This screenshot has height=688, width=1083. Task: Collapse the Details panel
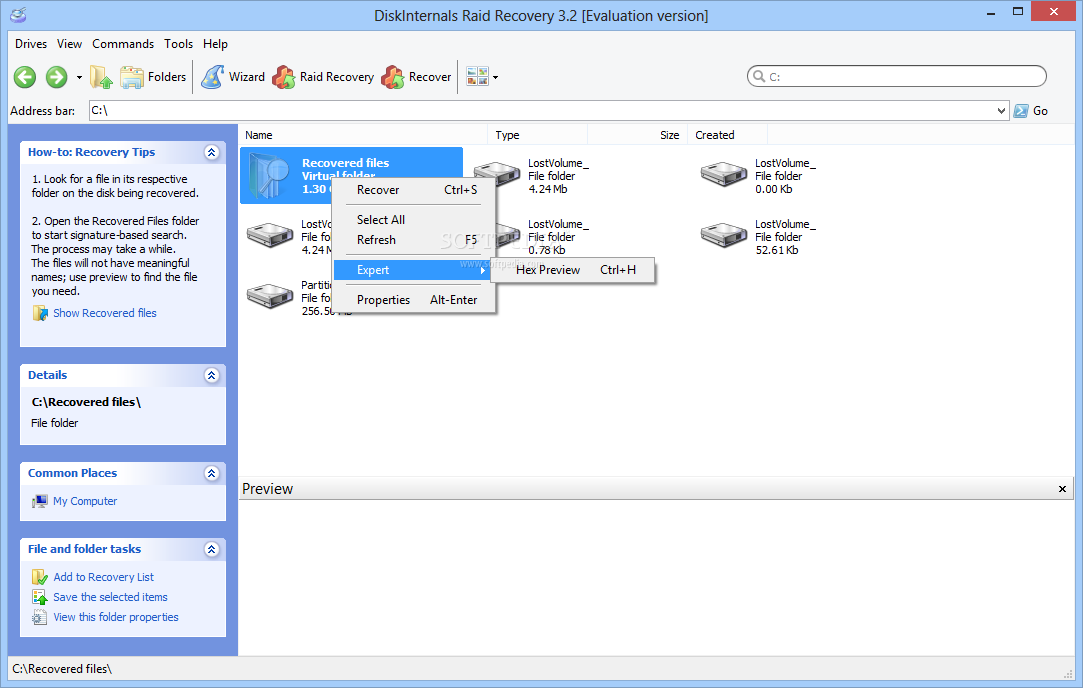tap(212, 375)
